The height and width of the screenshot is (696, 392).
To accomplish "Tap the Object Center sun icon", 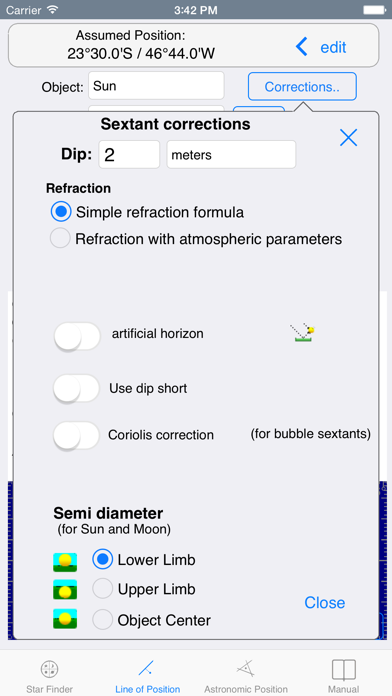I will [65, 619].
